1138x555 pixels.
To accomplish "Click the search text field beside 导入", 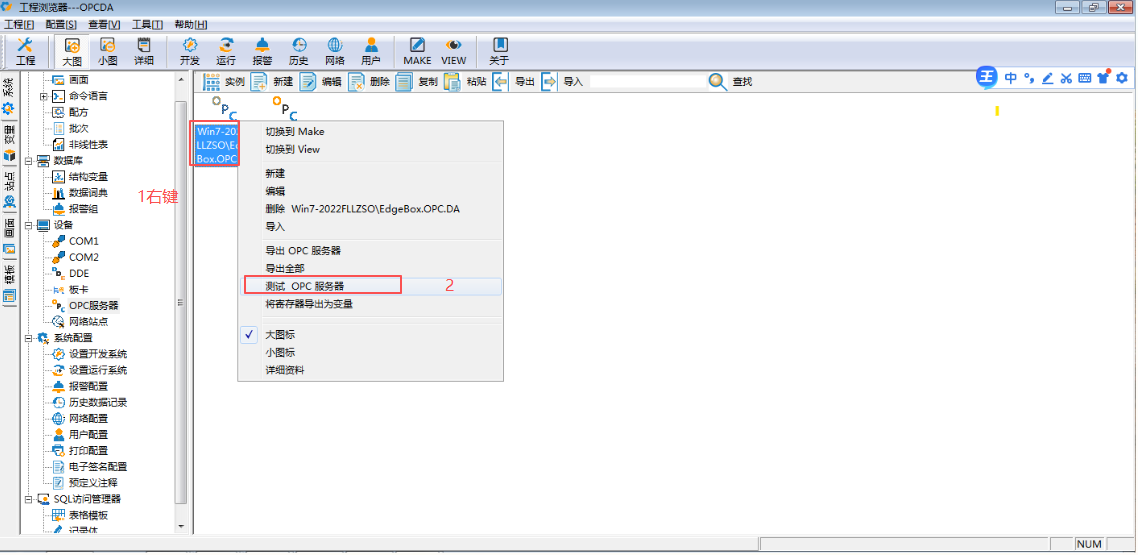I will coord(645,82).
